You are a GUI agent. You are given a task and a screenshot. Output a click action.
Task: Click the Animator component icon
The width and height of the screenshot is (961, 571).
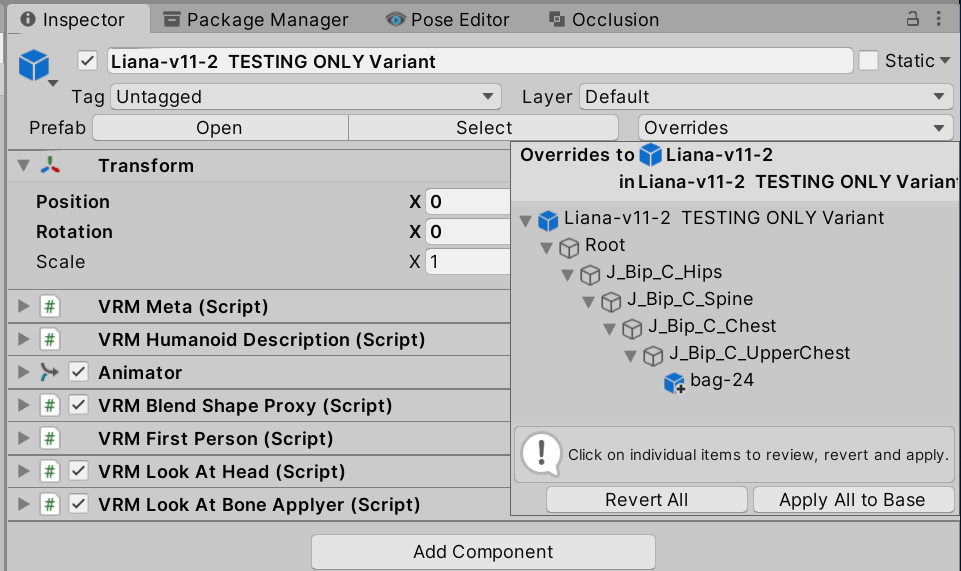(x=50, y=372)
